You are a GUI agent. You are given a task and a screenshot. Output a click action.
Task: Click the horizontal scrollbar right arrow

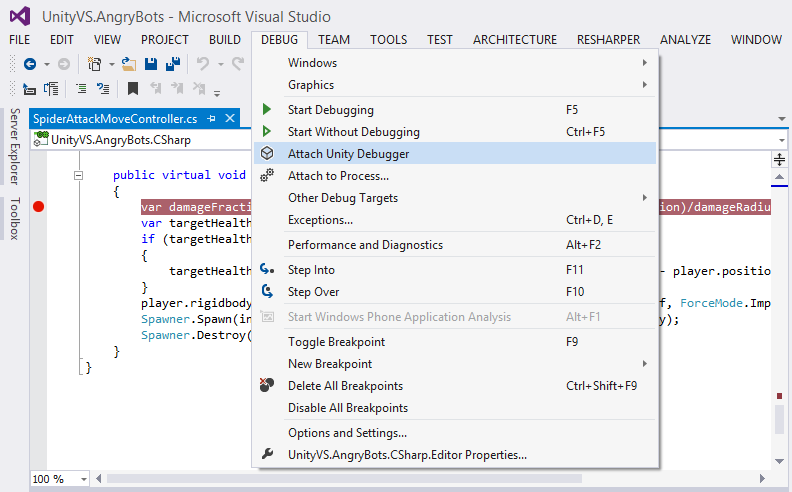click(762, 478)
